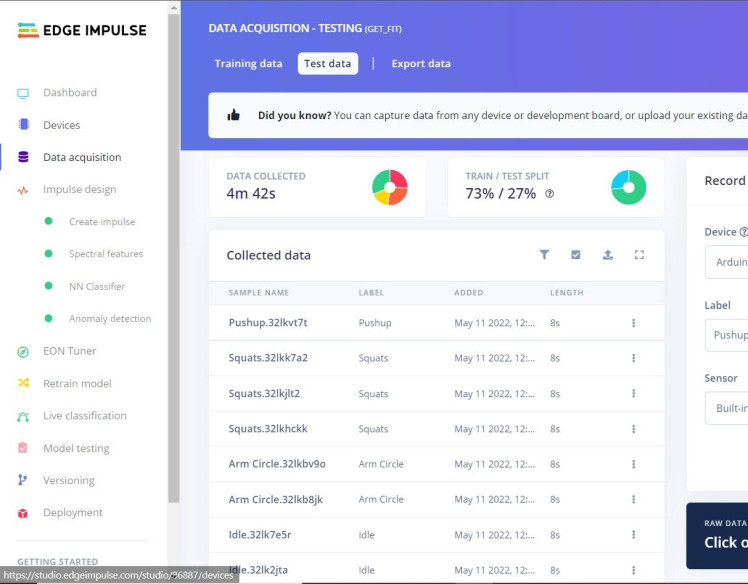Click the upload data icon
The height and width of the screenshot is (584, 748).
[607, 255]
